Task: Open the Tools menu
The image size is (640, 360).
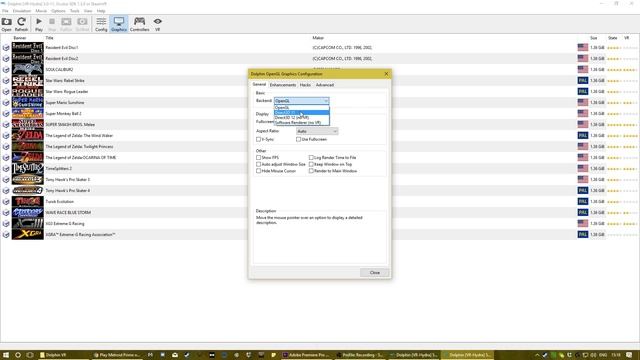Action: (x=75, y=11)
